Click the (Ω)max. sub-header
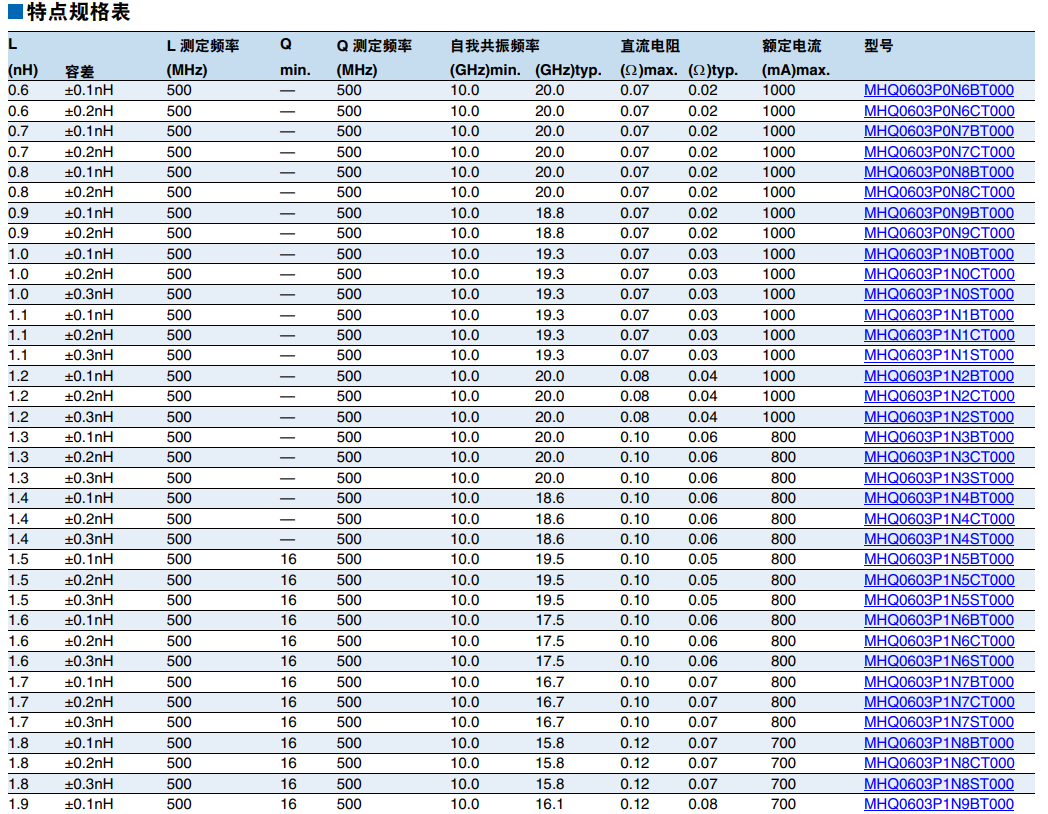 649,70
